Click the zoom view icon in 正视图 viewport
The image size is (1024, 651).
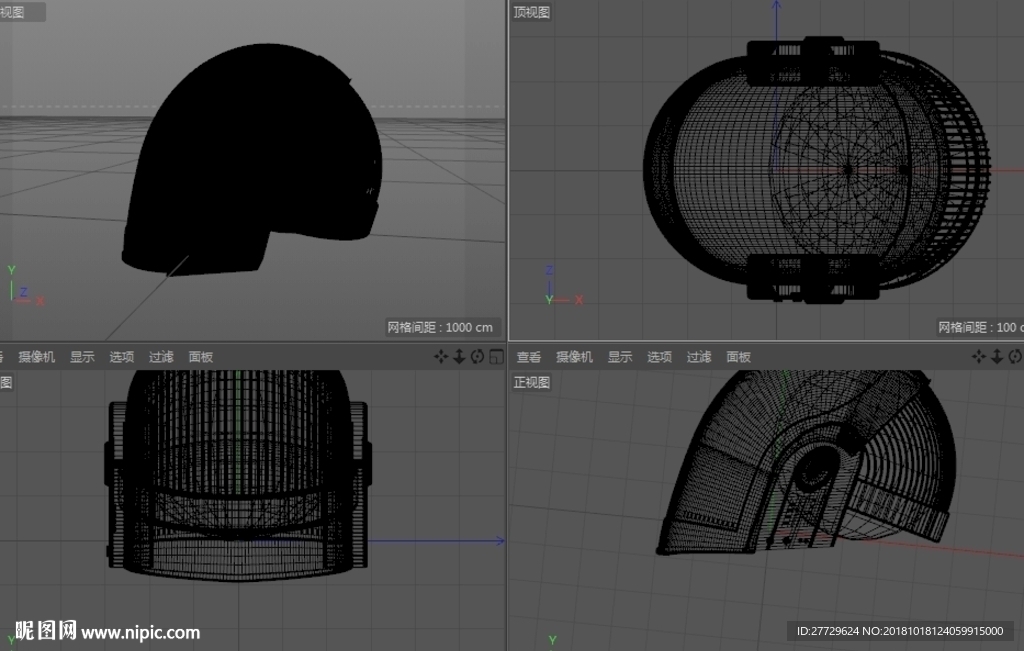[x=997, y=357]
